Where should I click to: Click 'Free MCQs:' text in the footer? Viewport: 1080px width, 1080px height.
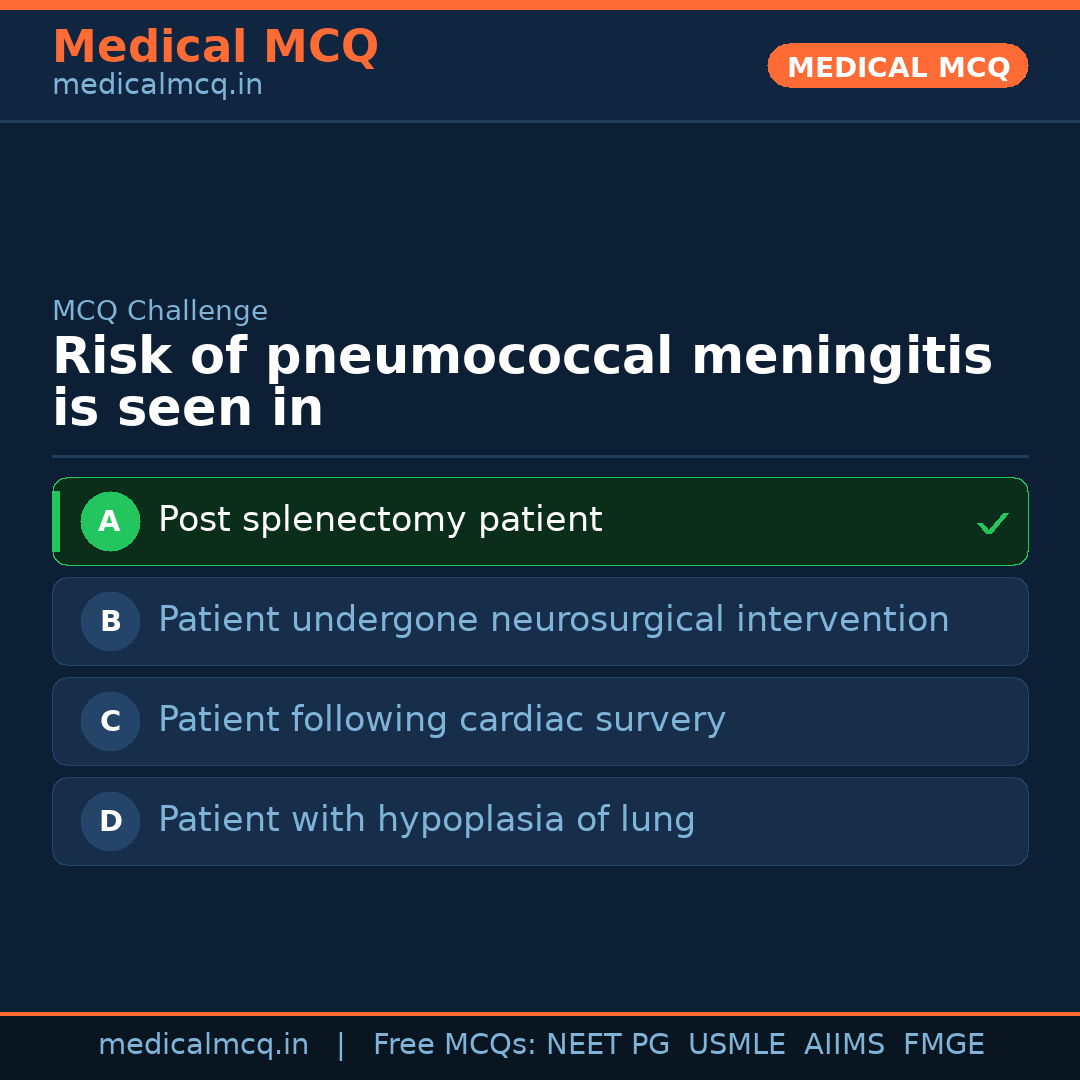pos(454,1045)
